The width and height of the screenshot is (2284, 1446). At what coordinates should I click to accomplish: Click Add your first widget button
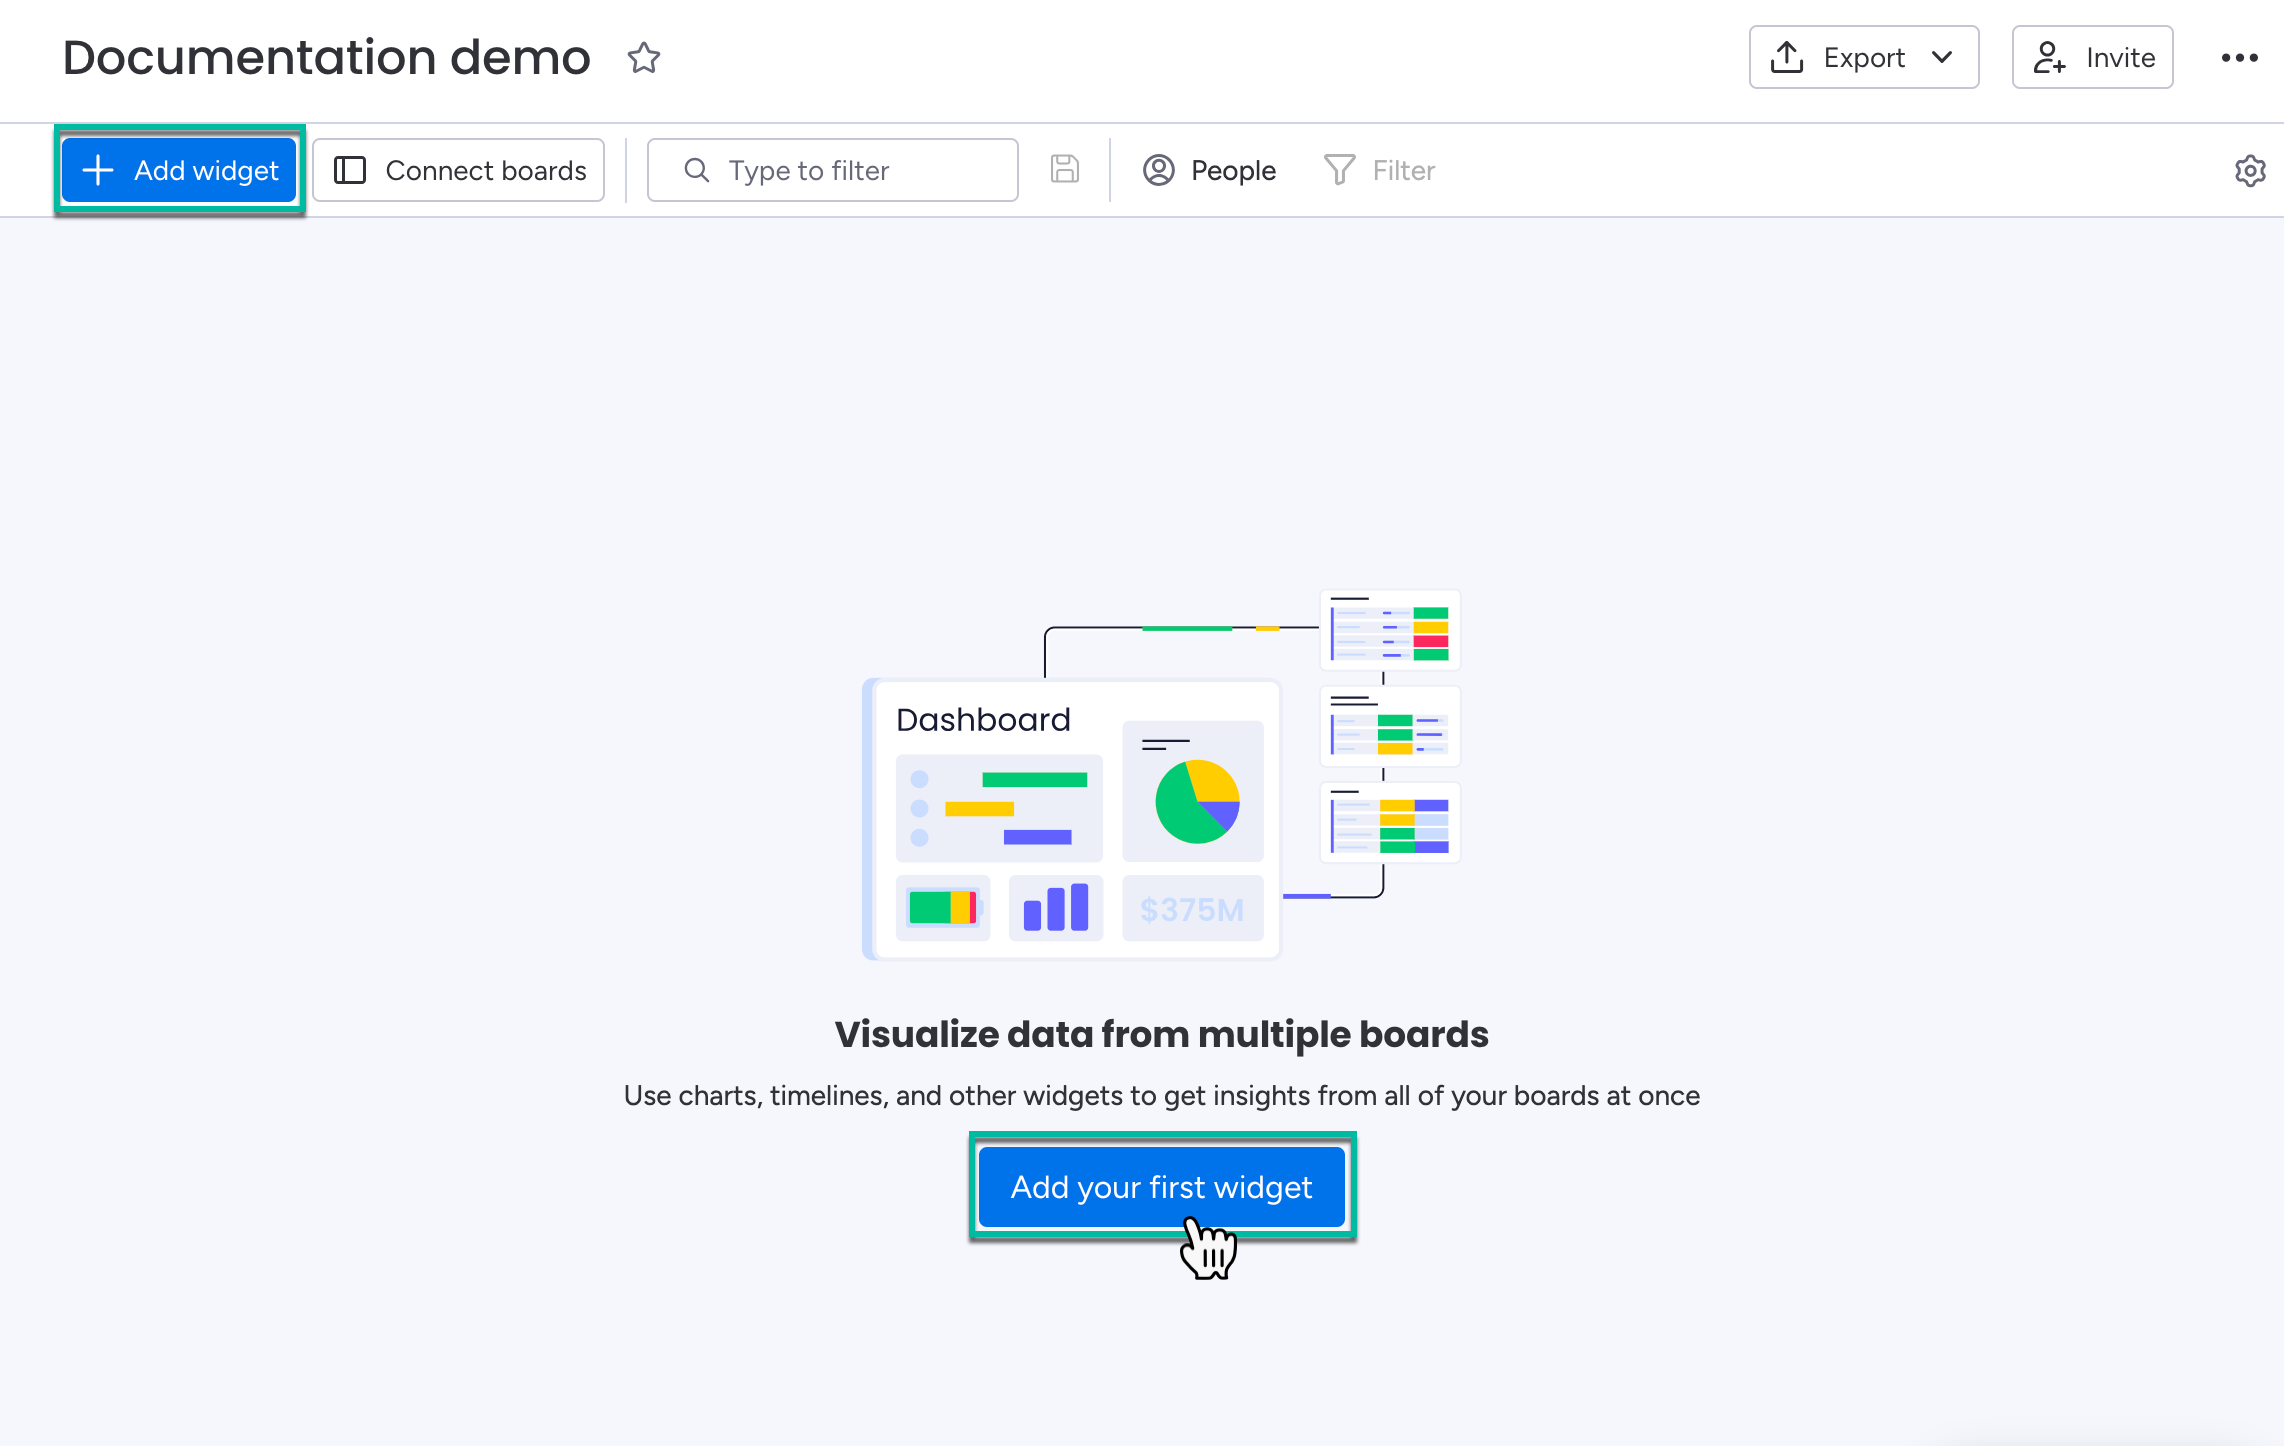(x=1161, y=1187)
